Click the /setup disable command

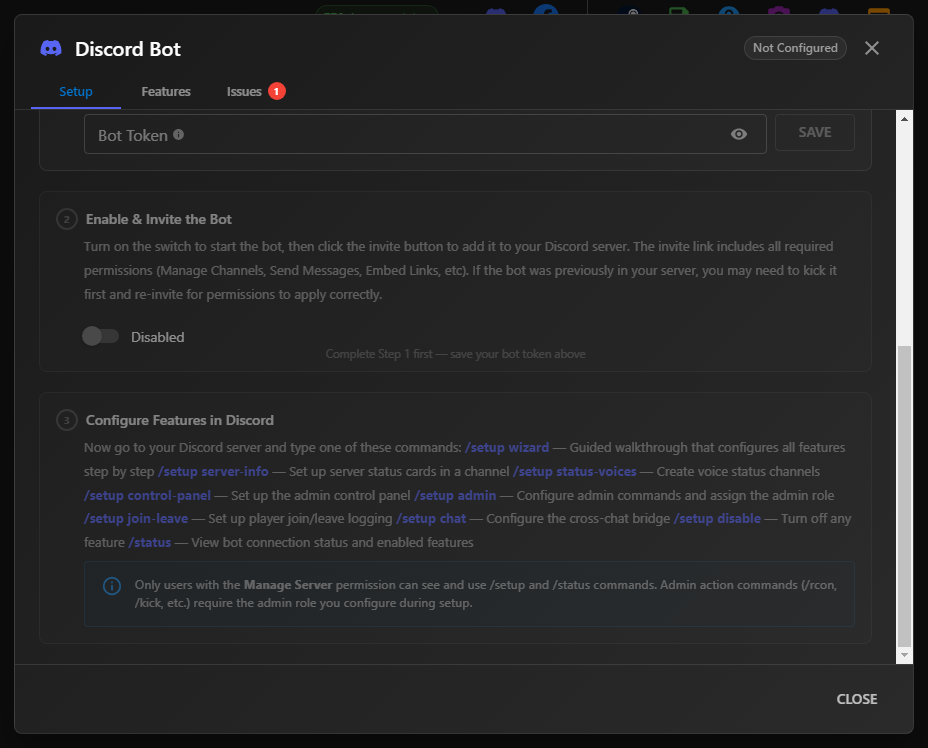pos(717,518)
